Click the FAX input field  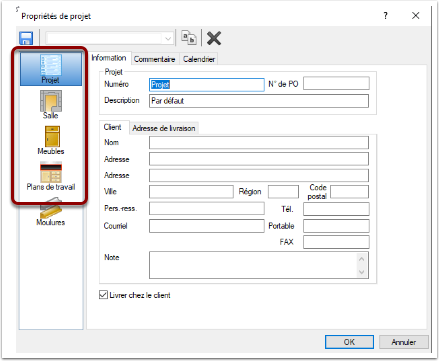point(336,242)
